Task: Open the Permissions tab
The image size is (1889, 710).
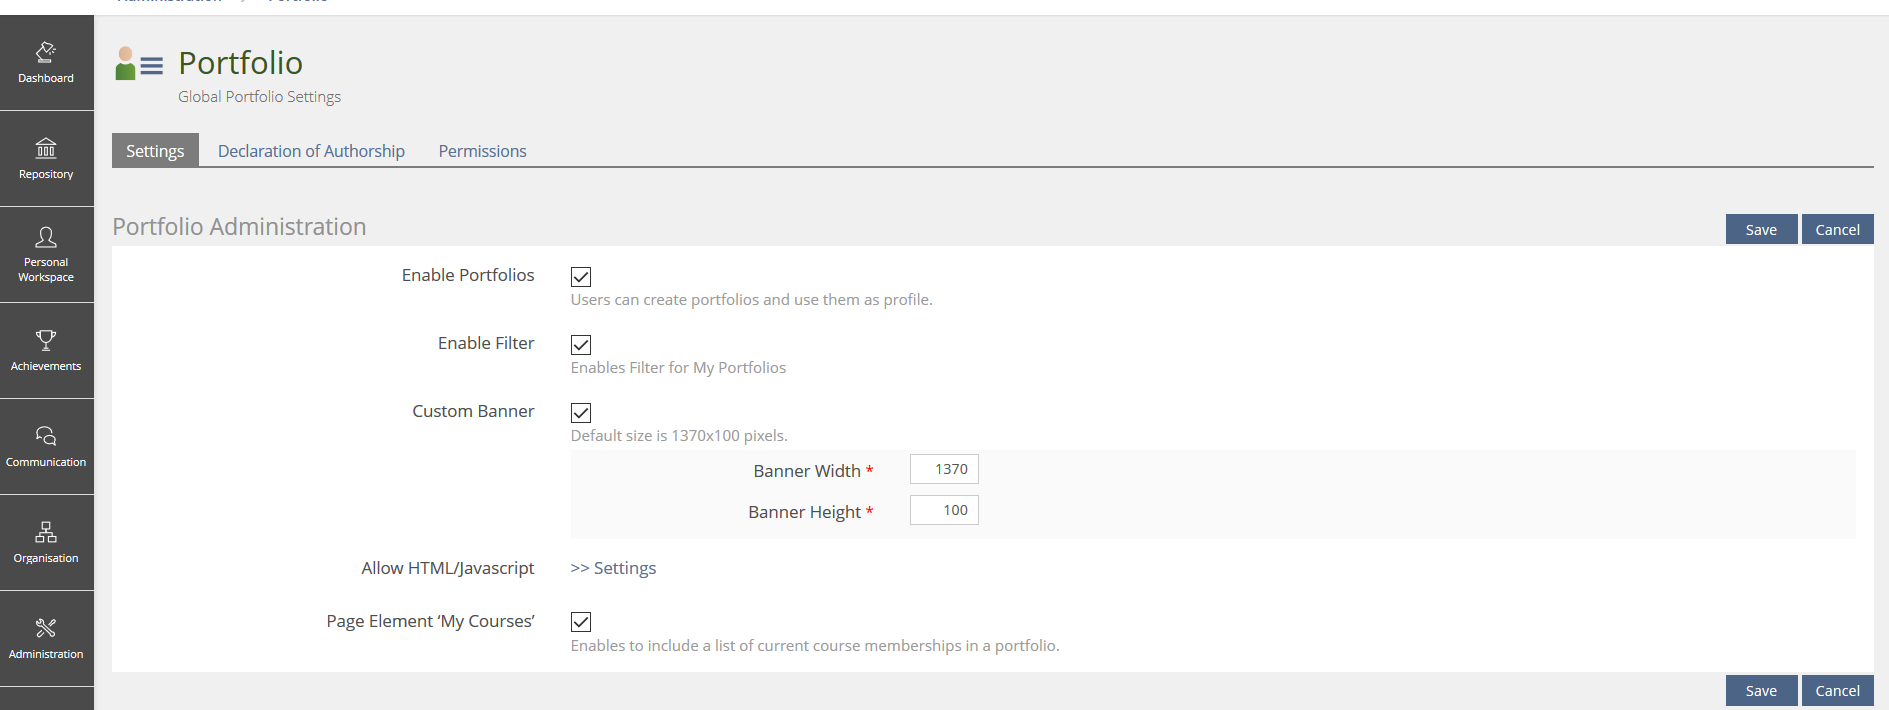Action: pos(482,151)
